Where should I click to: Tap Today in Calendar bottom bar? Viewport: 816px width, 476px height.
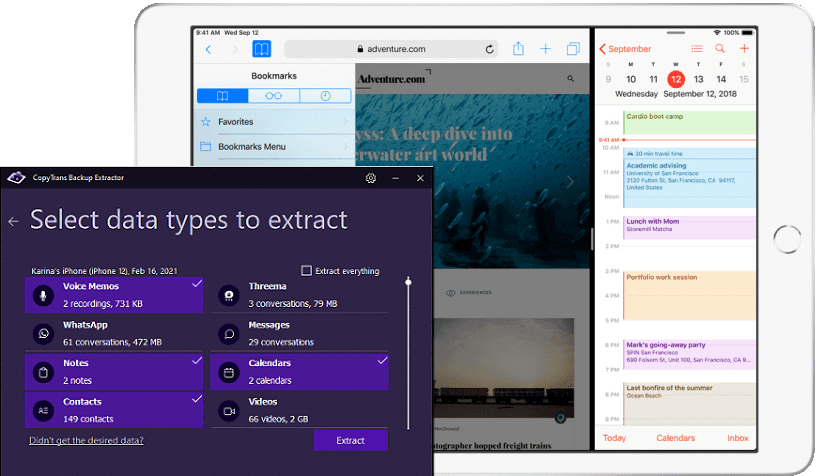(615, 438)
